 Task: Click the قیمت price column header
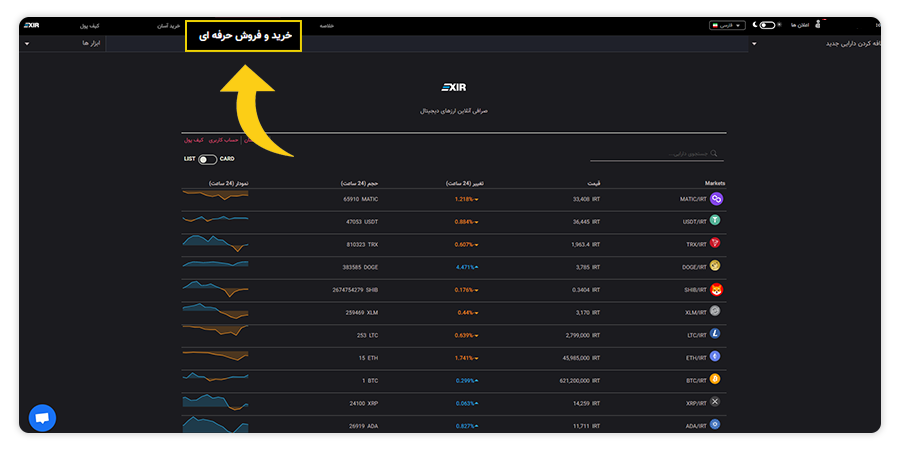(594, 183)
